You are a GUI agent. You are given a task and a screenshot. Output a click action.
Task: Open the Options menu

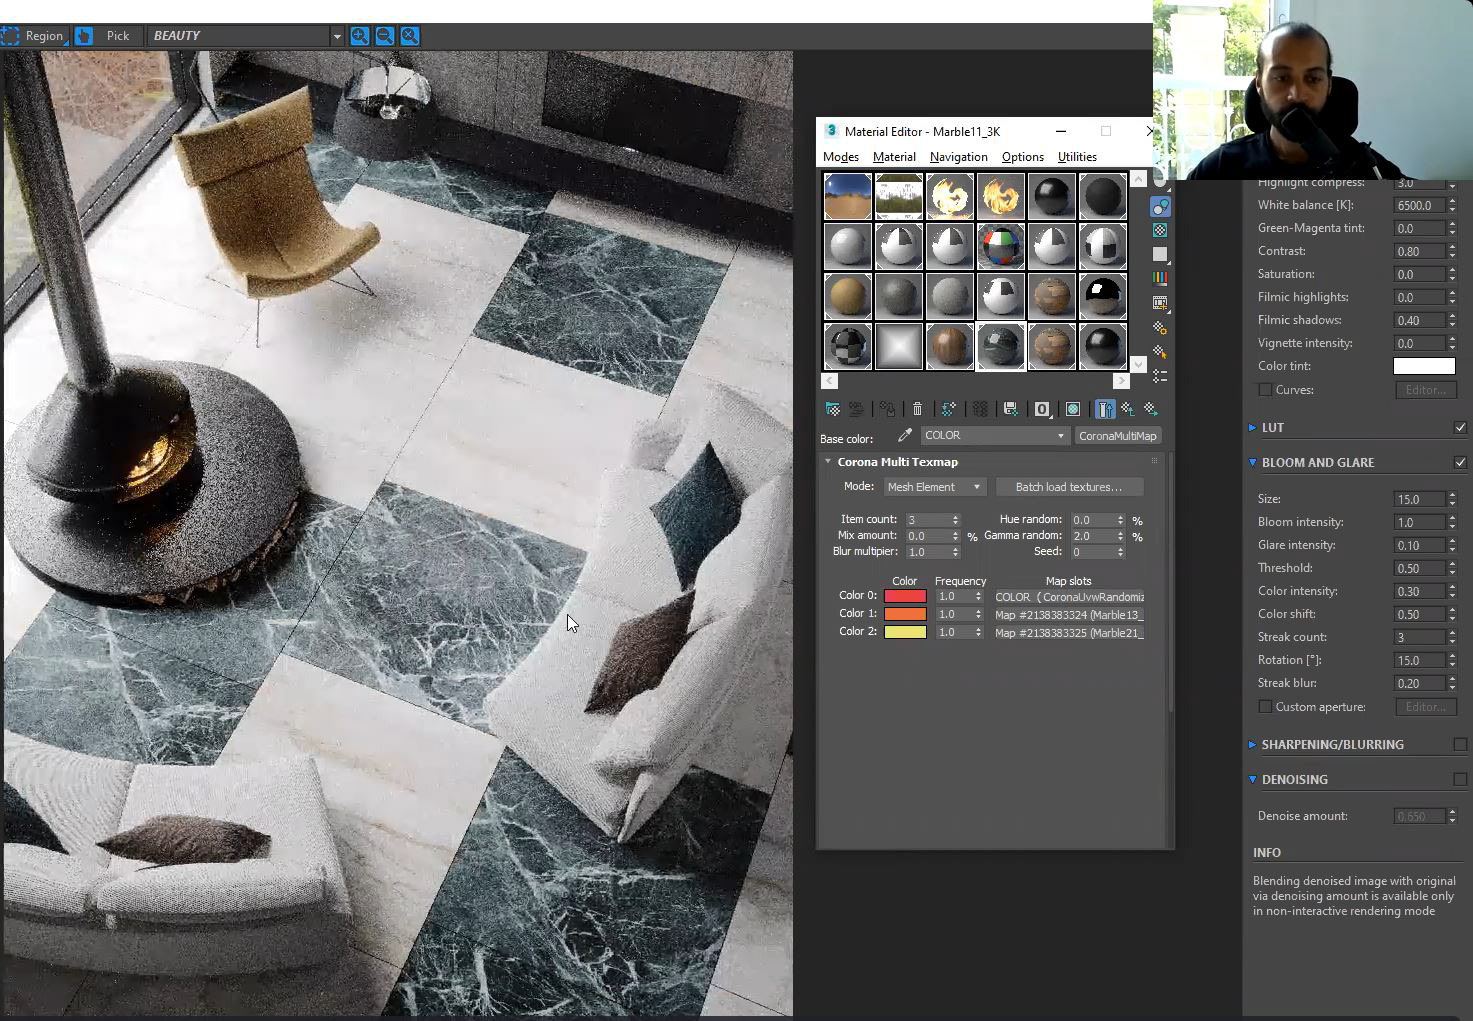[x=1022, y=157]
